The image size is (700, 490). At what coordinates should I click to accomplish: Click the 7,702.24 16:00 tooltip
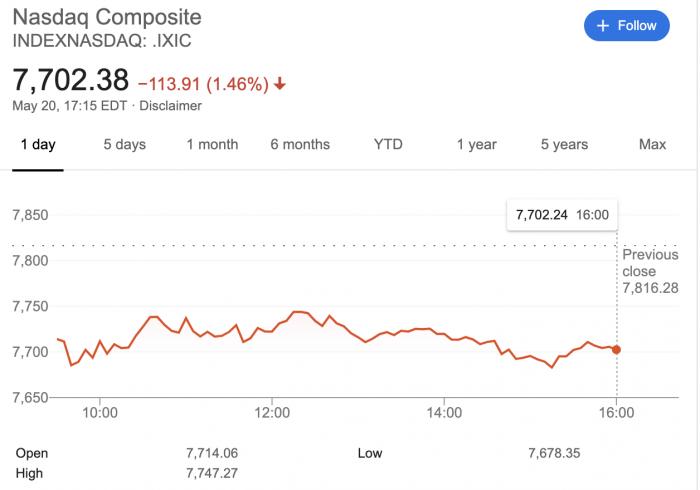[x=561, y=214]
